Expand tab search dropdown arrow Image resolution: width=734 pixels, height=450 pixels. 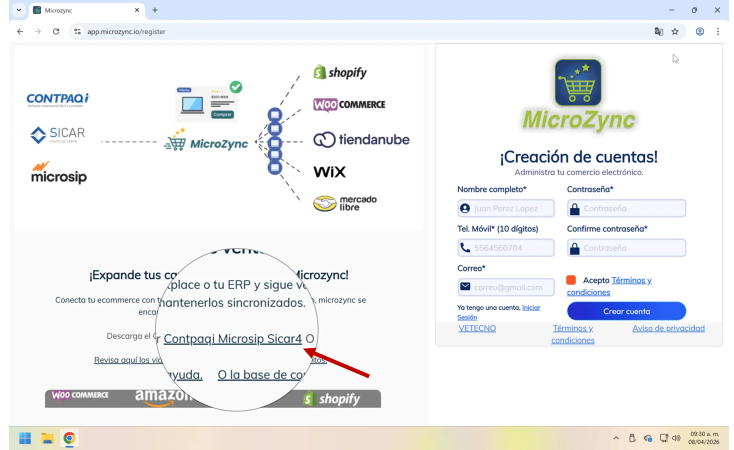click(19, 10)
